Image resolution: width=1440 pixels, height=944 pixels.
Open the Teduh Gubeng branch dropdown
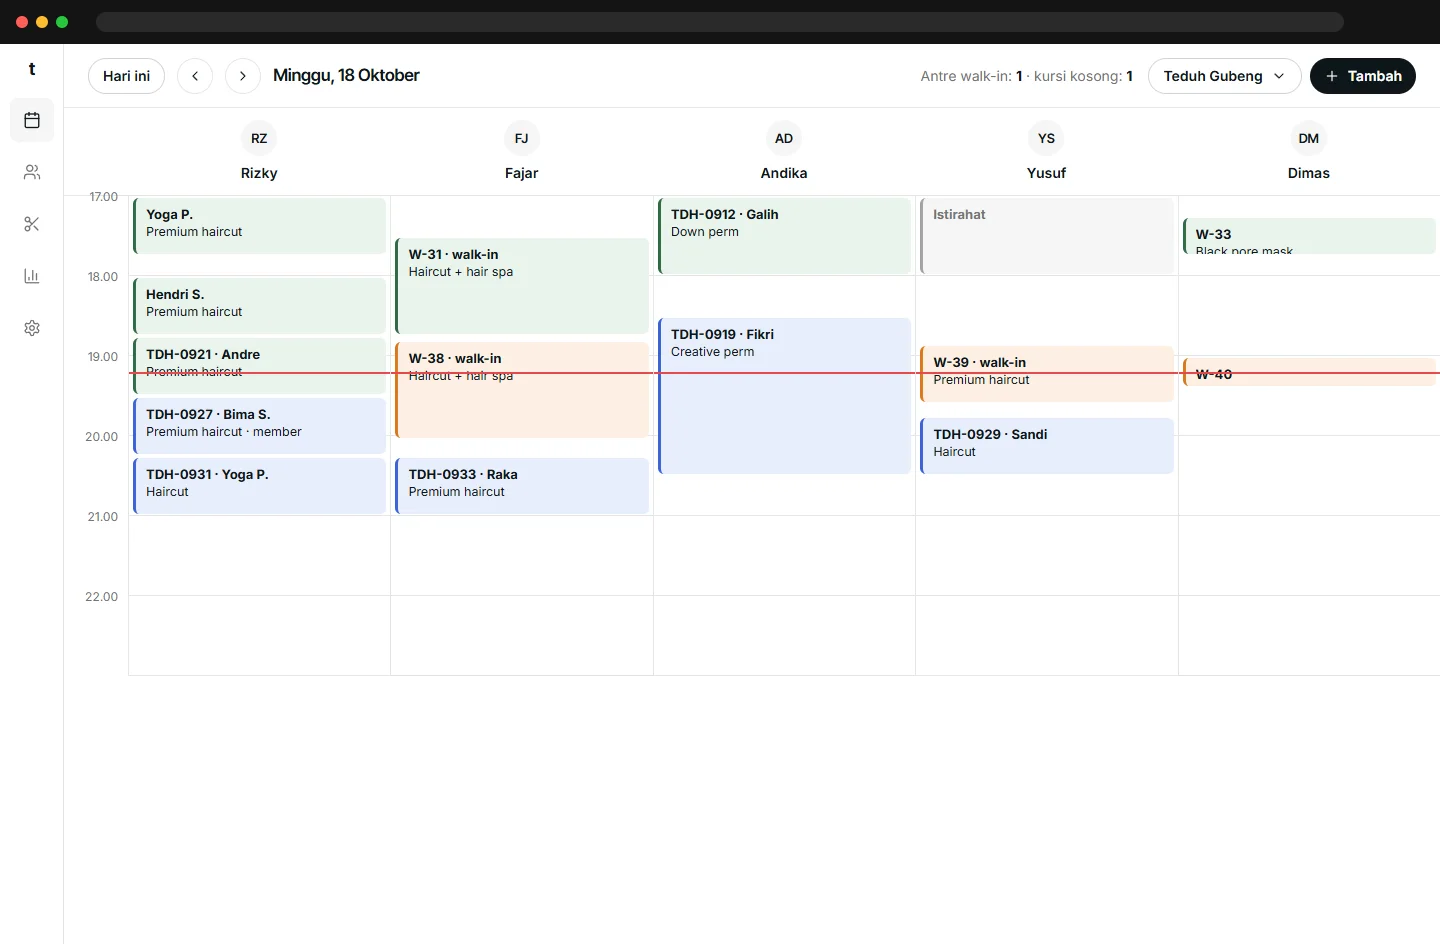click(x=1224, y=76)
